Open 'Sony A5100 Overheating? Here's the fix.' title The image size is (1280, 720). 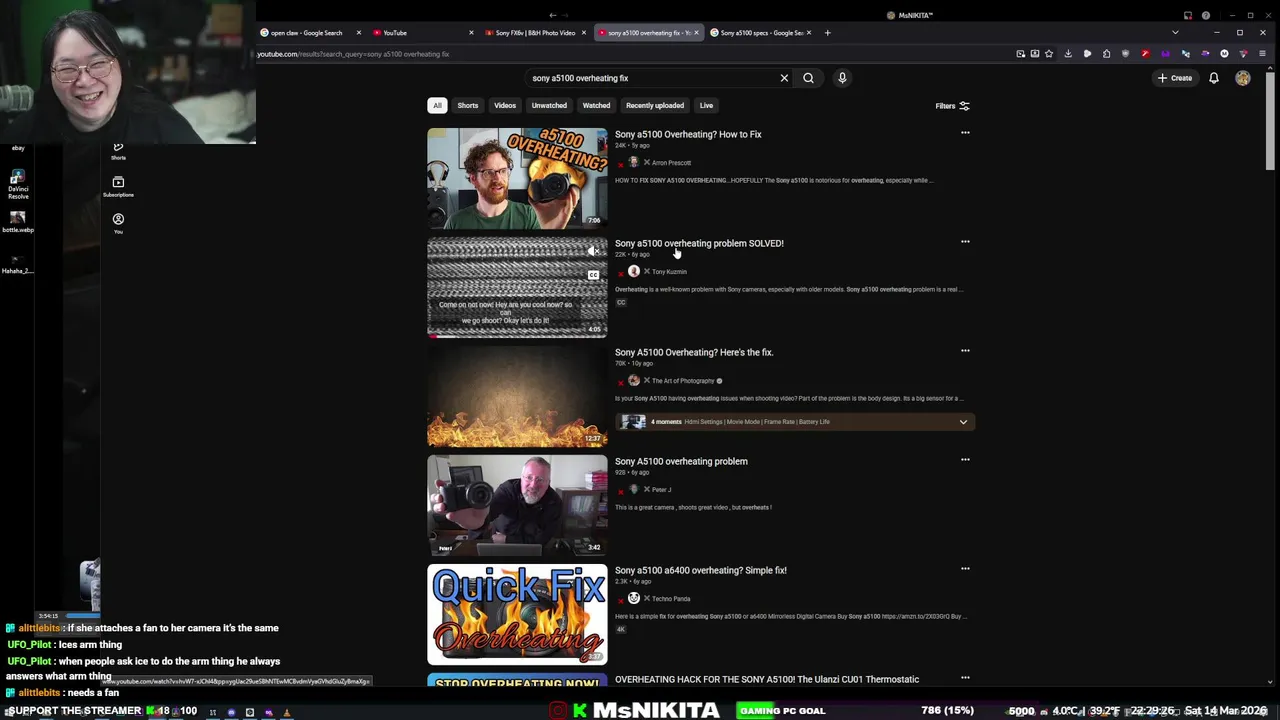pos(694,352)
